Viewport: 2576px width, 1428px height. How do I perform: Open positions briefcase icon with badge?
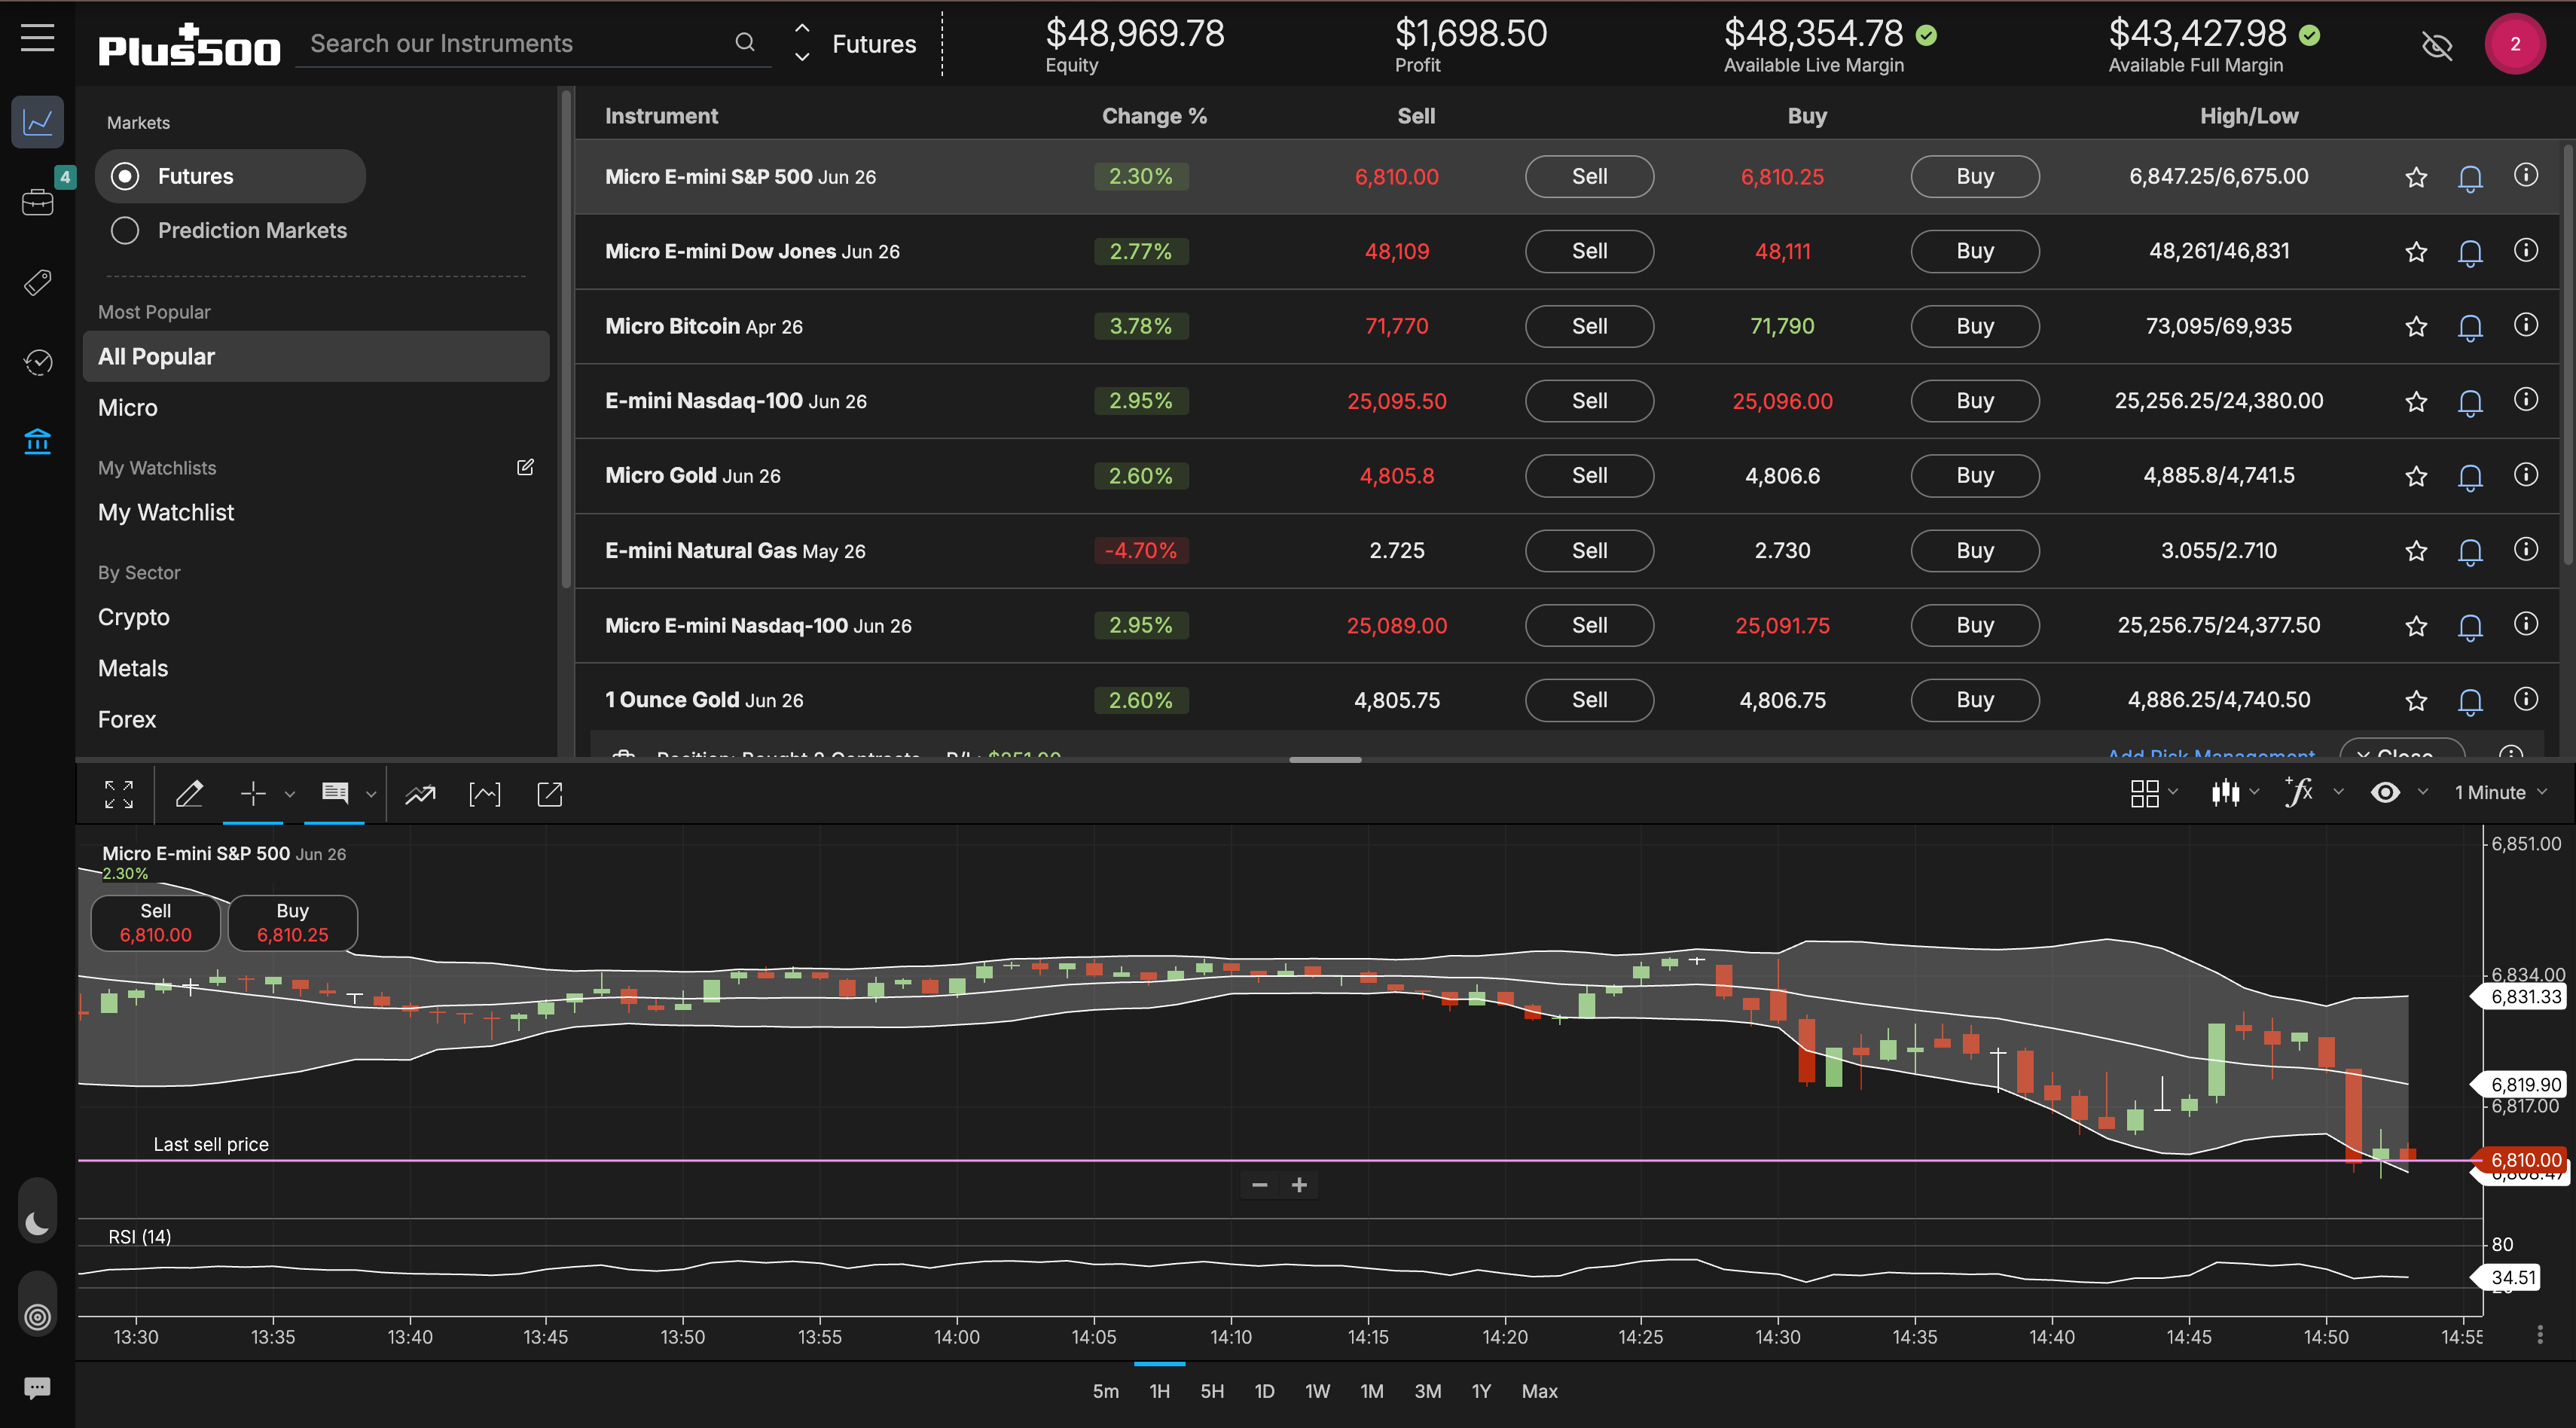[x=37, y=202]
